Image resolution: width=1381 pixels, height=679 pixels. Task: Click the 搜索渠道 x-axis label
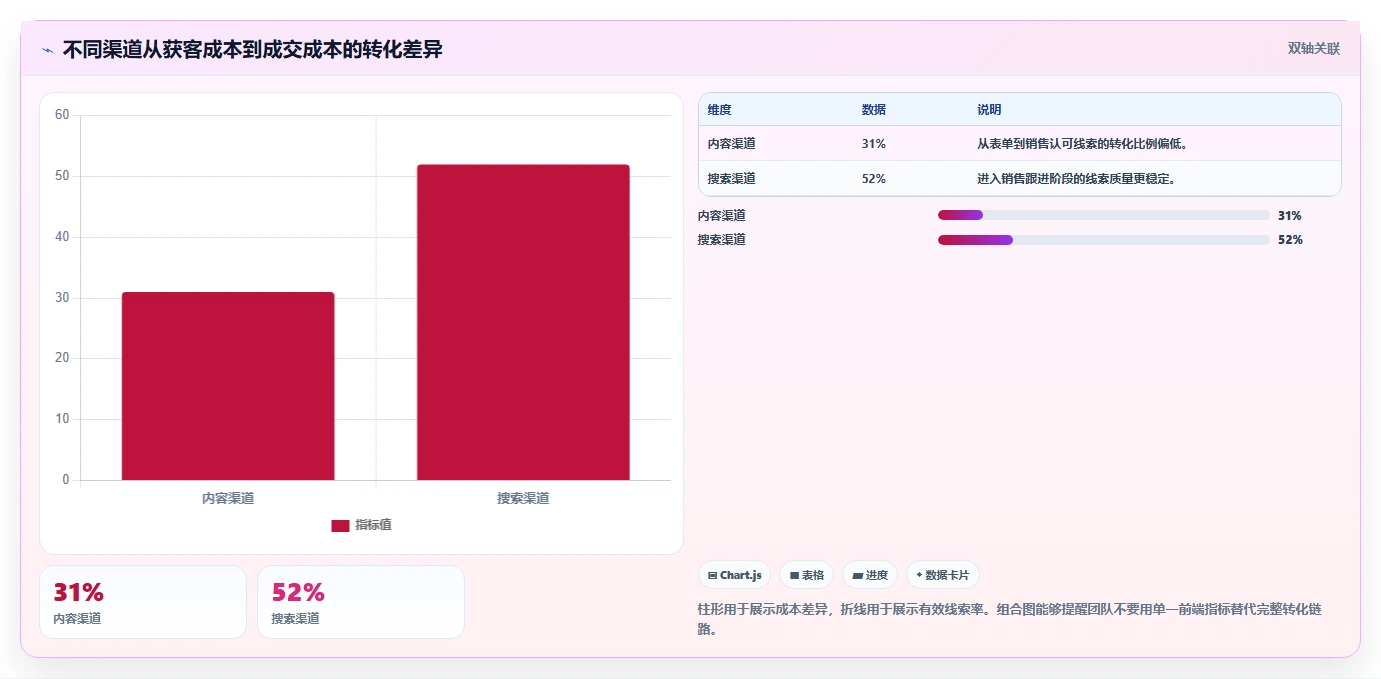pos(523,498)
